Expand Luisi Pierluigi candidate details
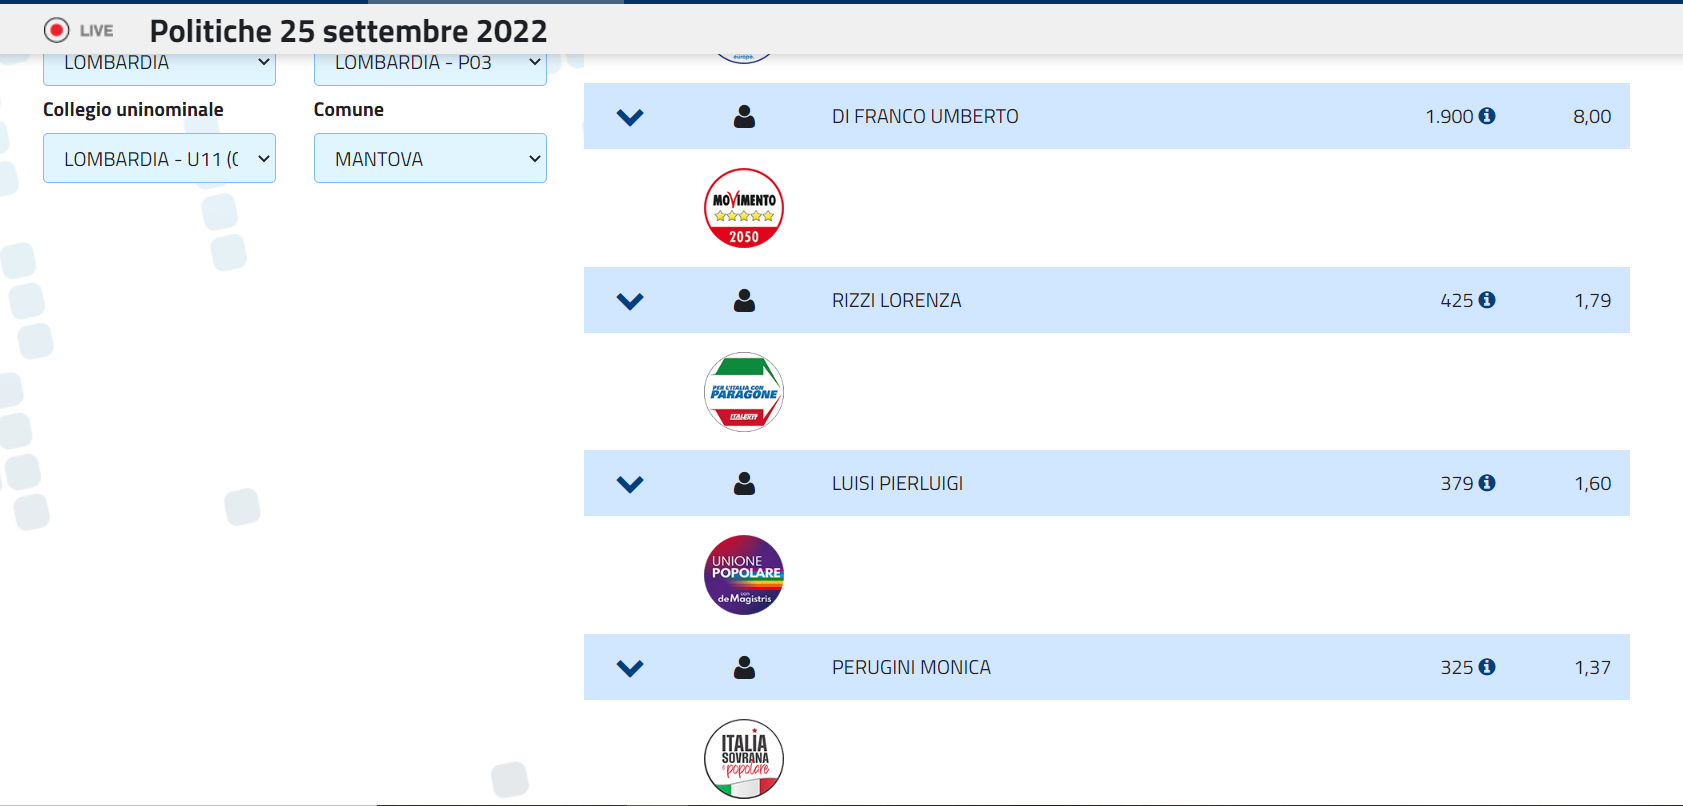1683x806 pixels. [630, 484]
